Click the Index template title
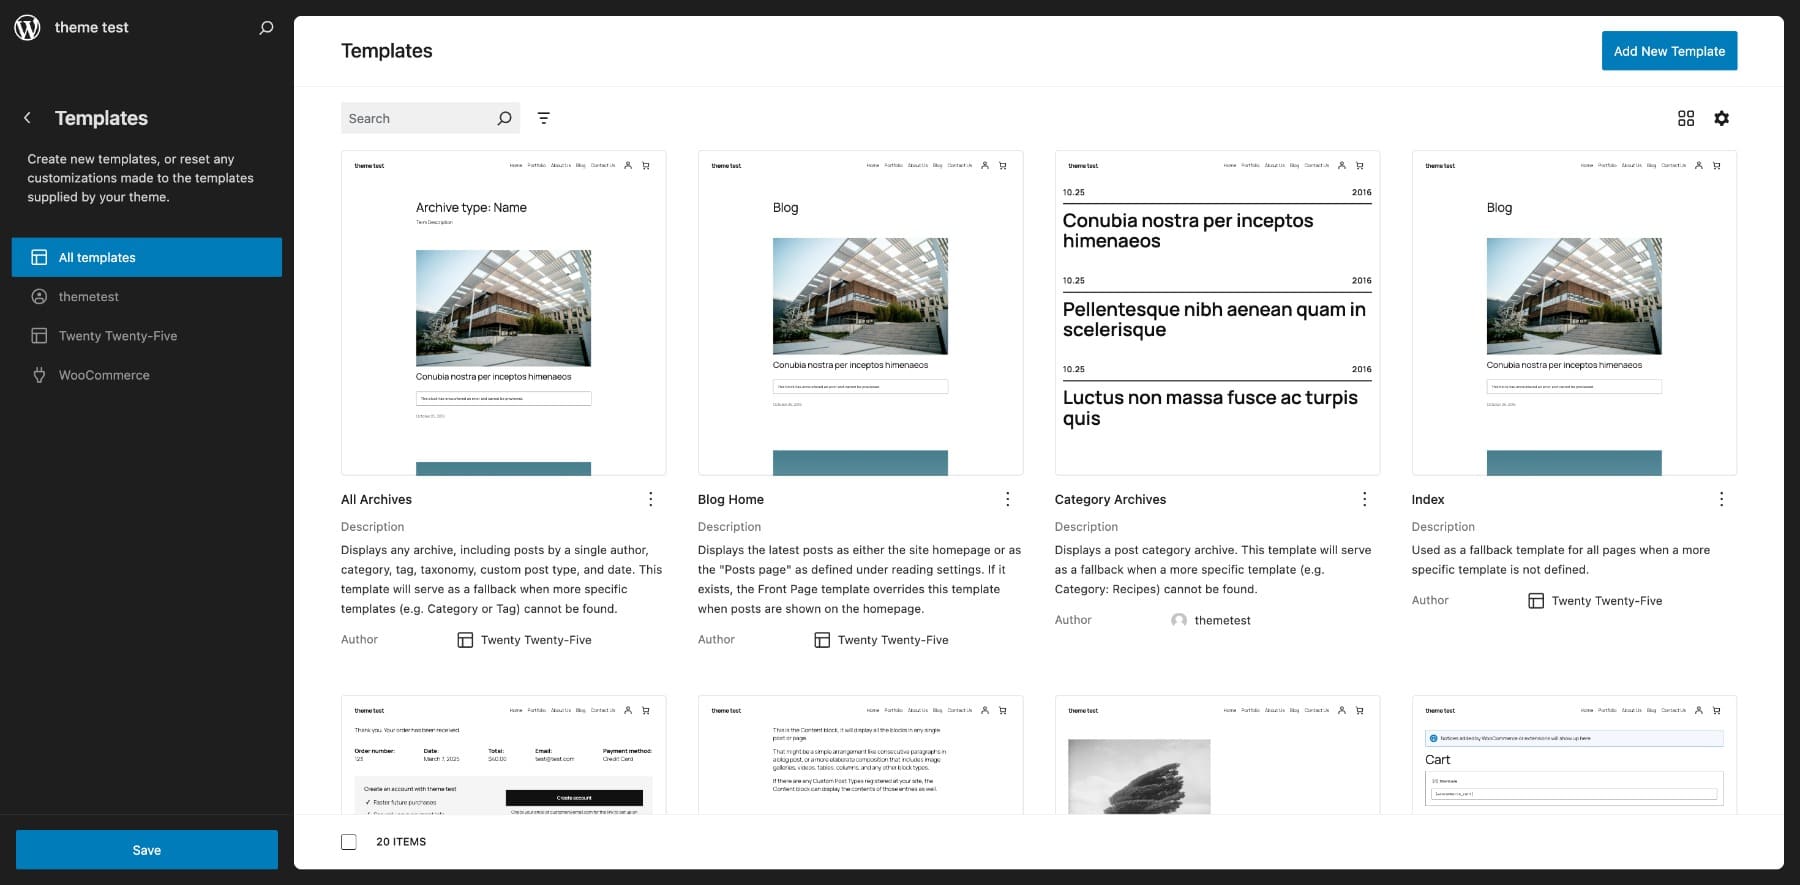 (x=1428, y=499)
